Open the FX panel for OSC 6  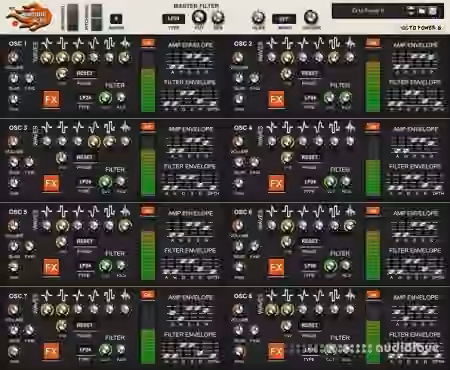pyautogui.click(x=276, y=267)
